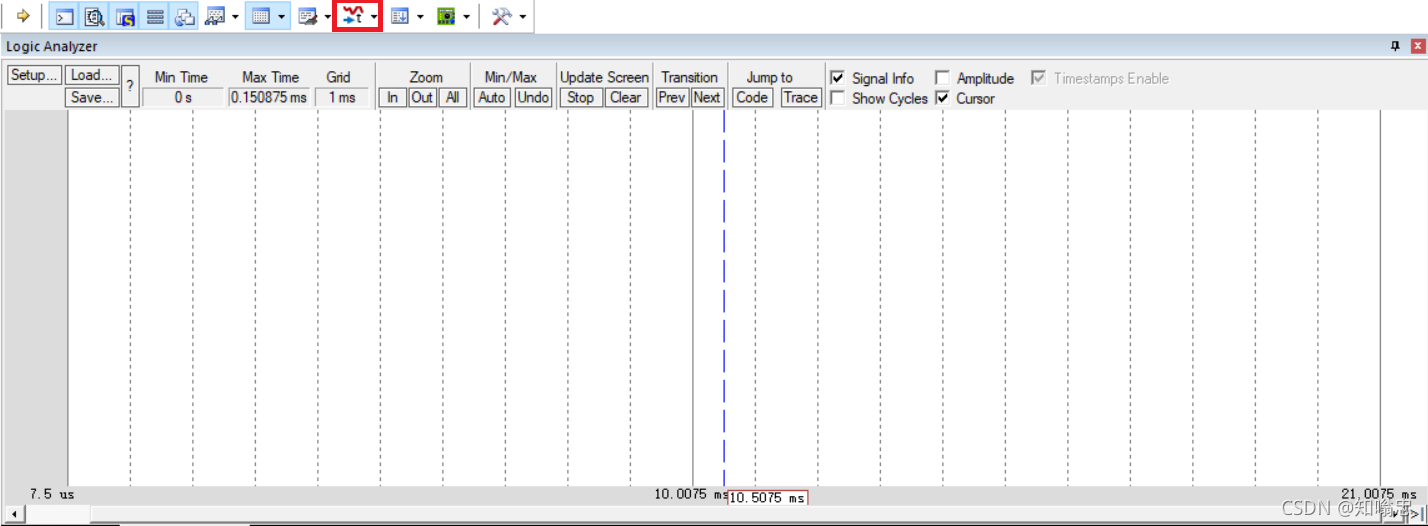
Task: Click the Grid value 1 ms
Action: coord(341,97)
